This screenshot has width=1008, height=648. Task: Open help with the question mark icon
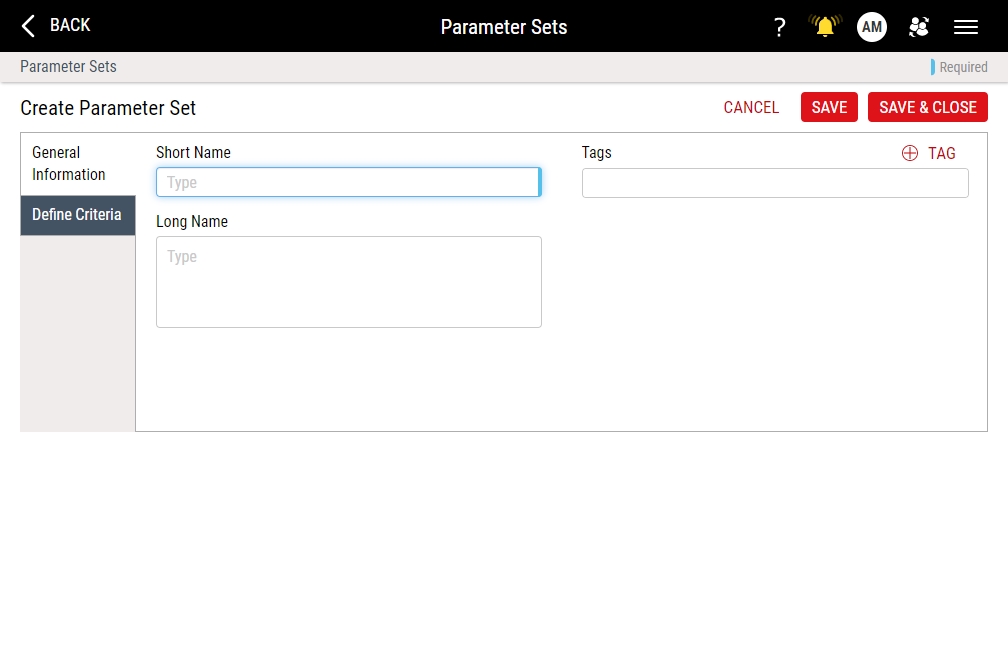[780, 27]
